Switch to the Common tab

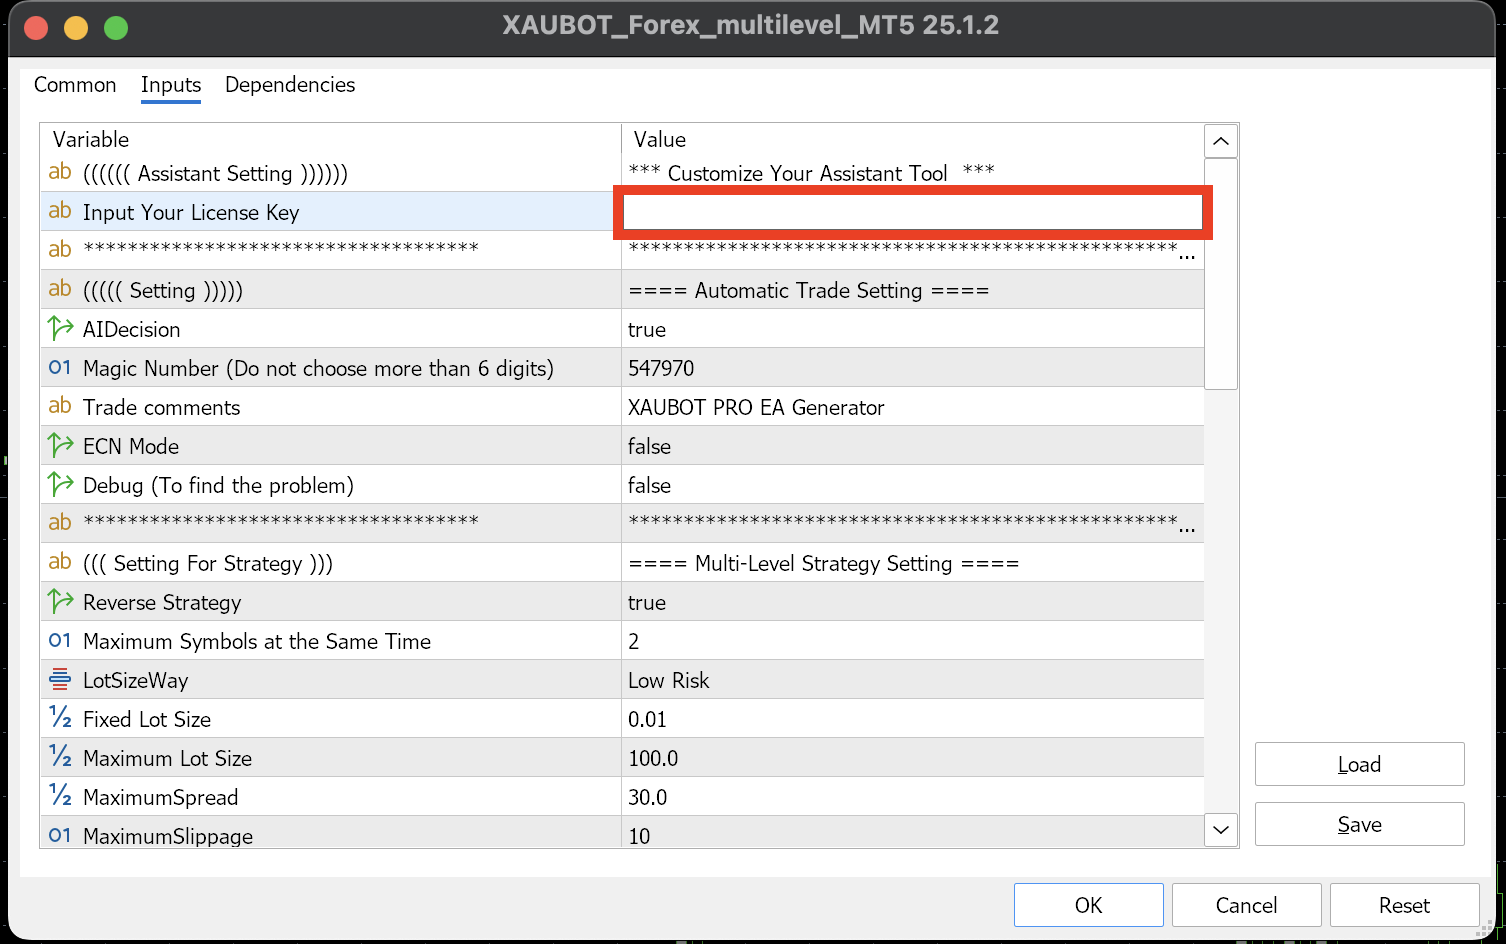[x=75, y=85]
